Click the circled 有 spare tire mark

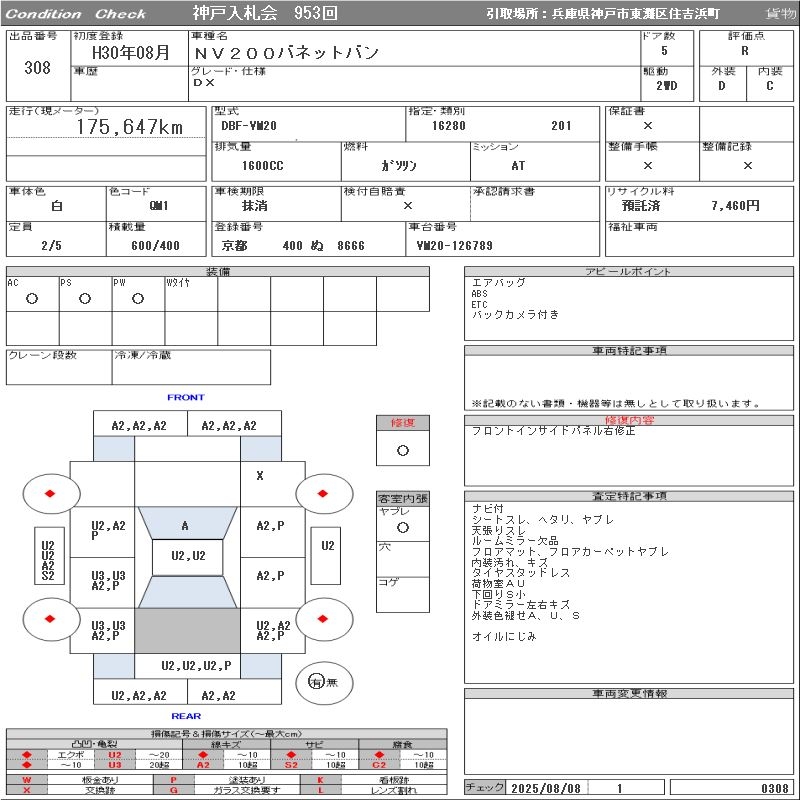(316, 682)
